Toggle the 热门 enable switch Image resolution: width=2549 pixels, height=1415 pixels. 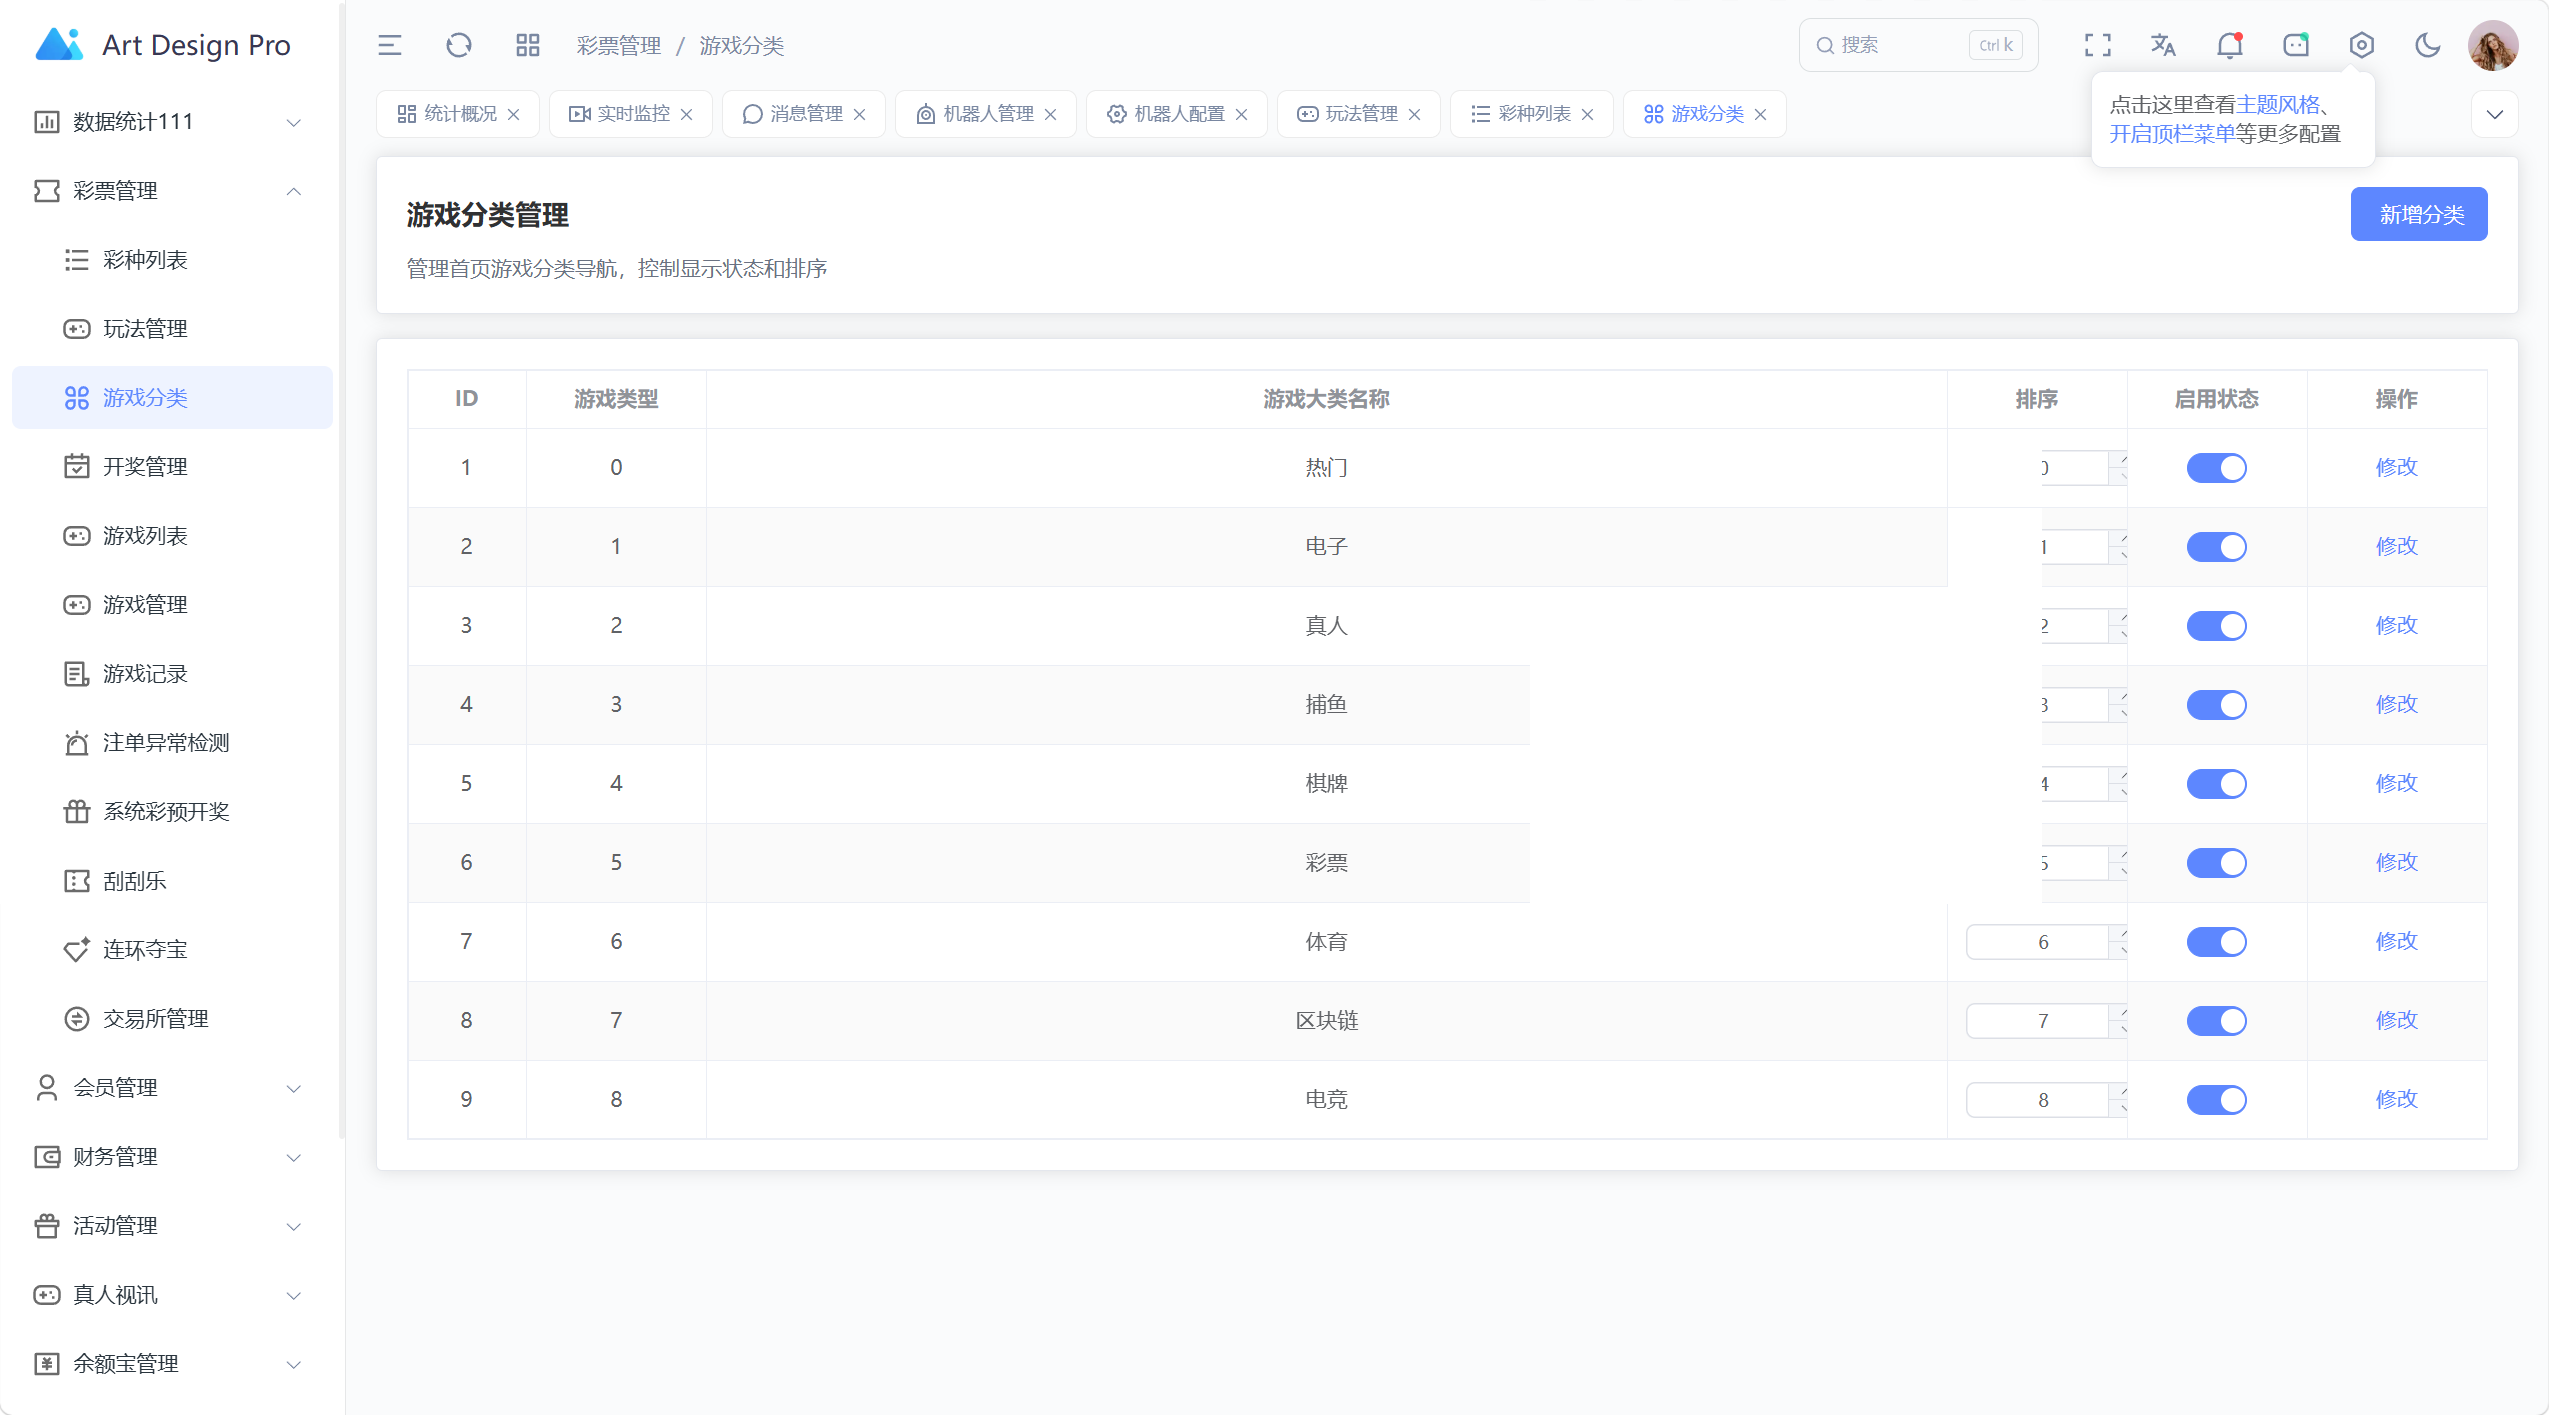pos(2216,467)
